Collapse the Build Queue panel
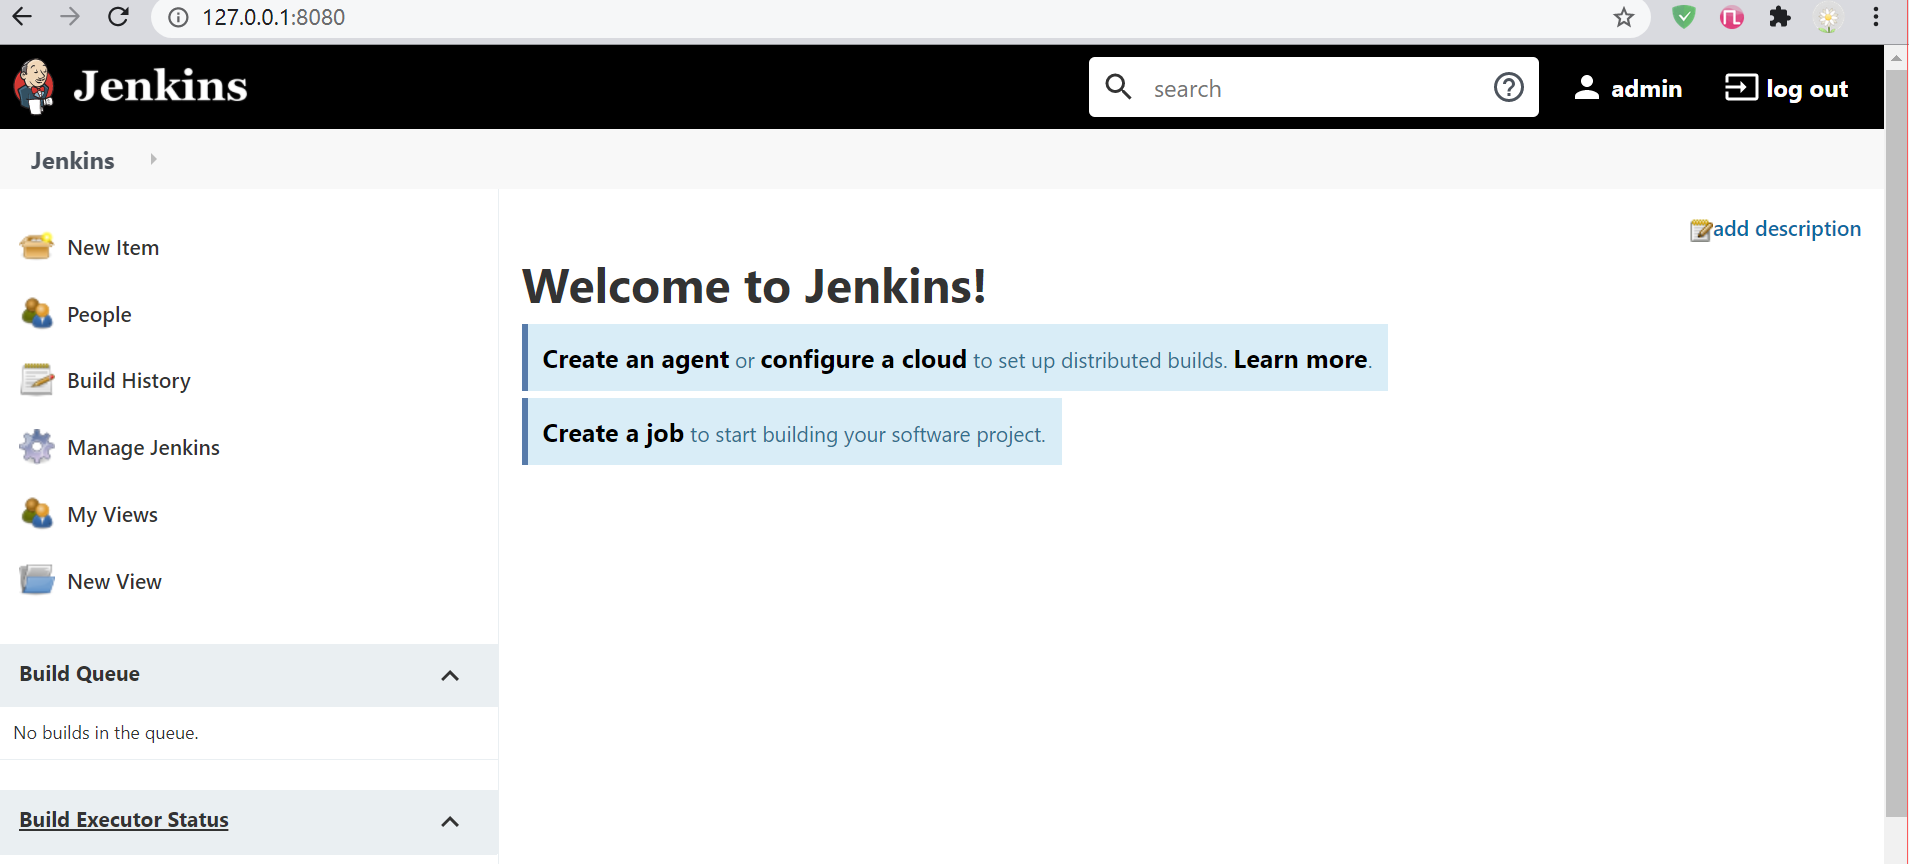Viewport: 1909px width, 864px height. coord(450,675)
